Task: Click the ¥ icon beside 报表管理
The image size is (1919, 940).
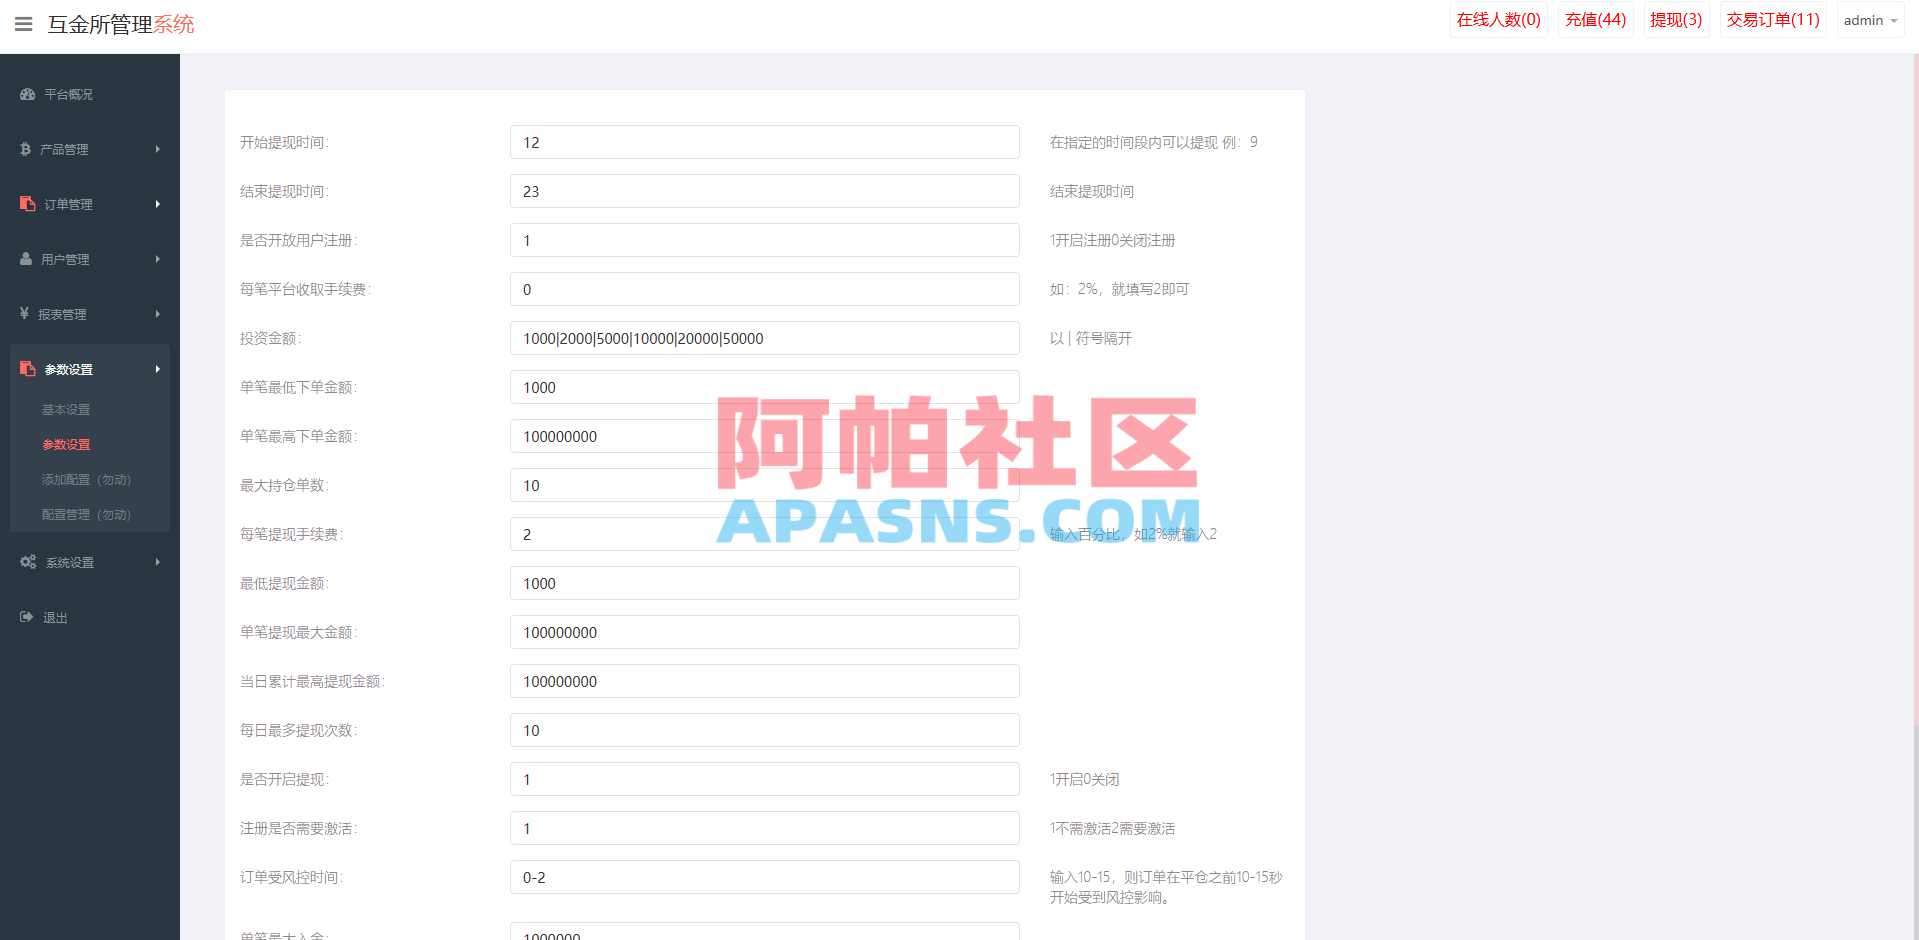Action: [26, 313]
